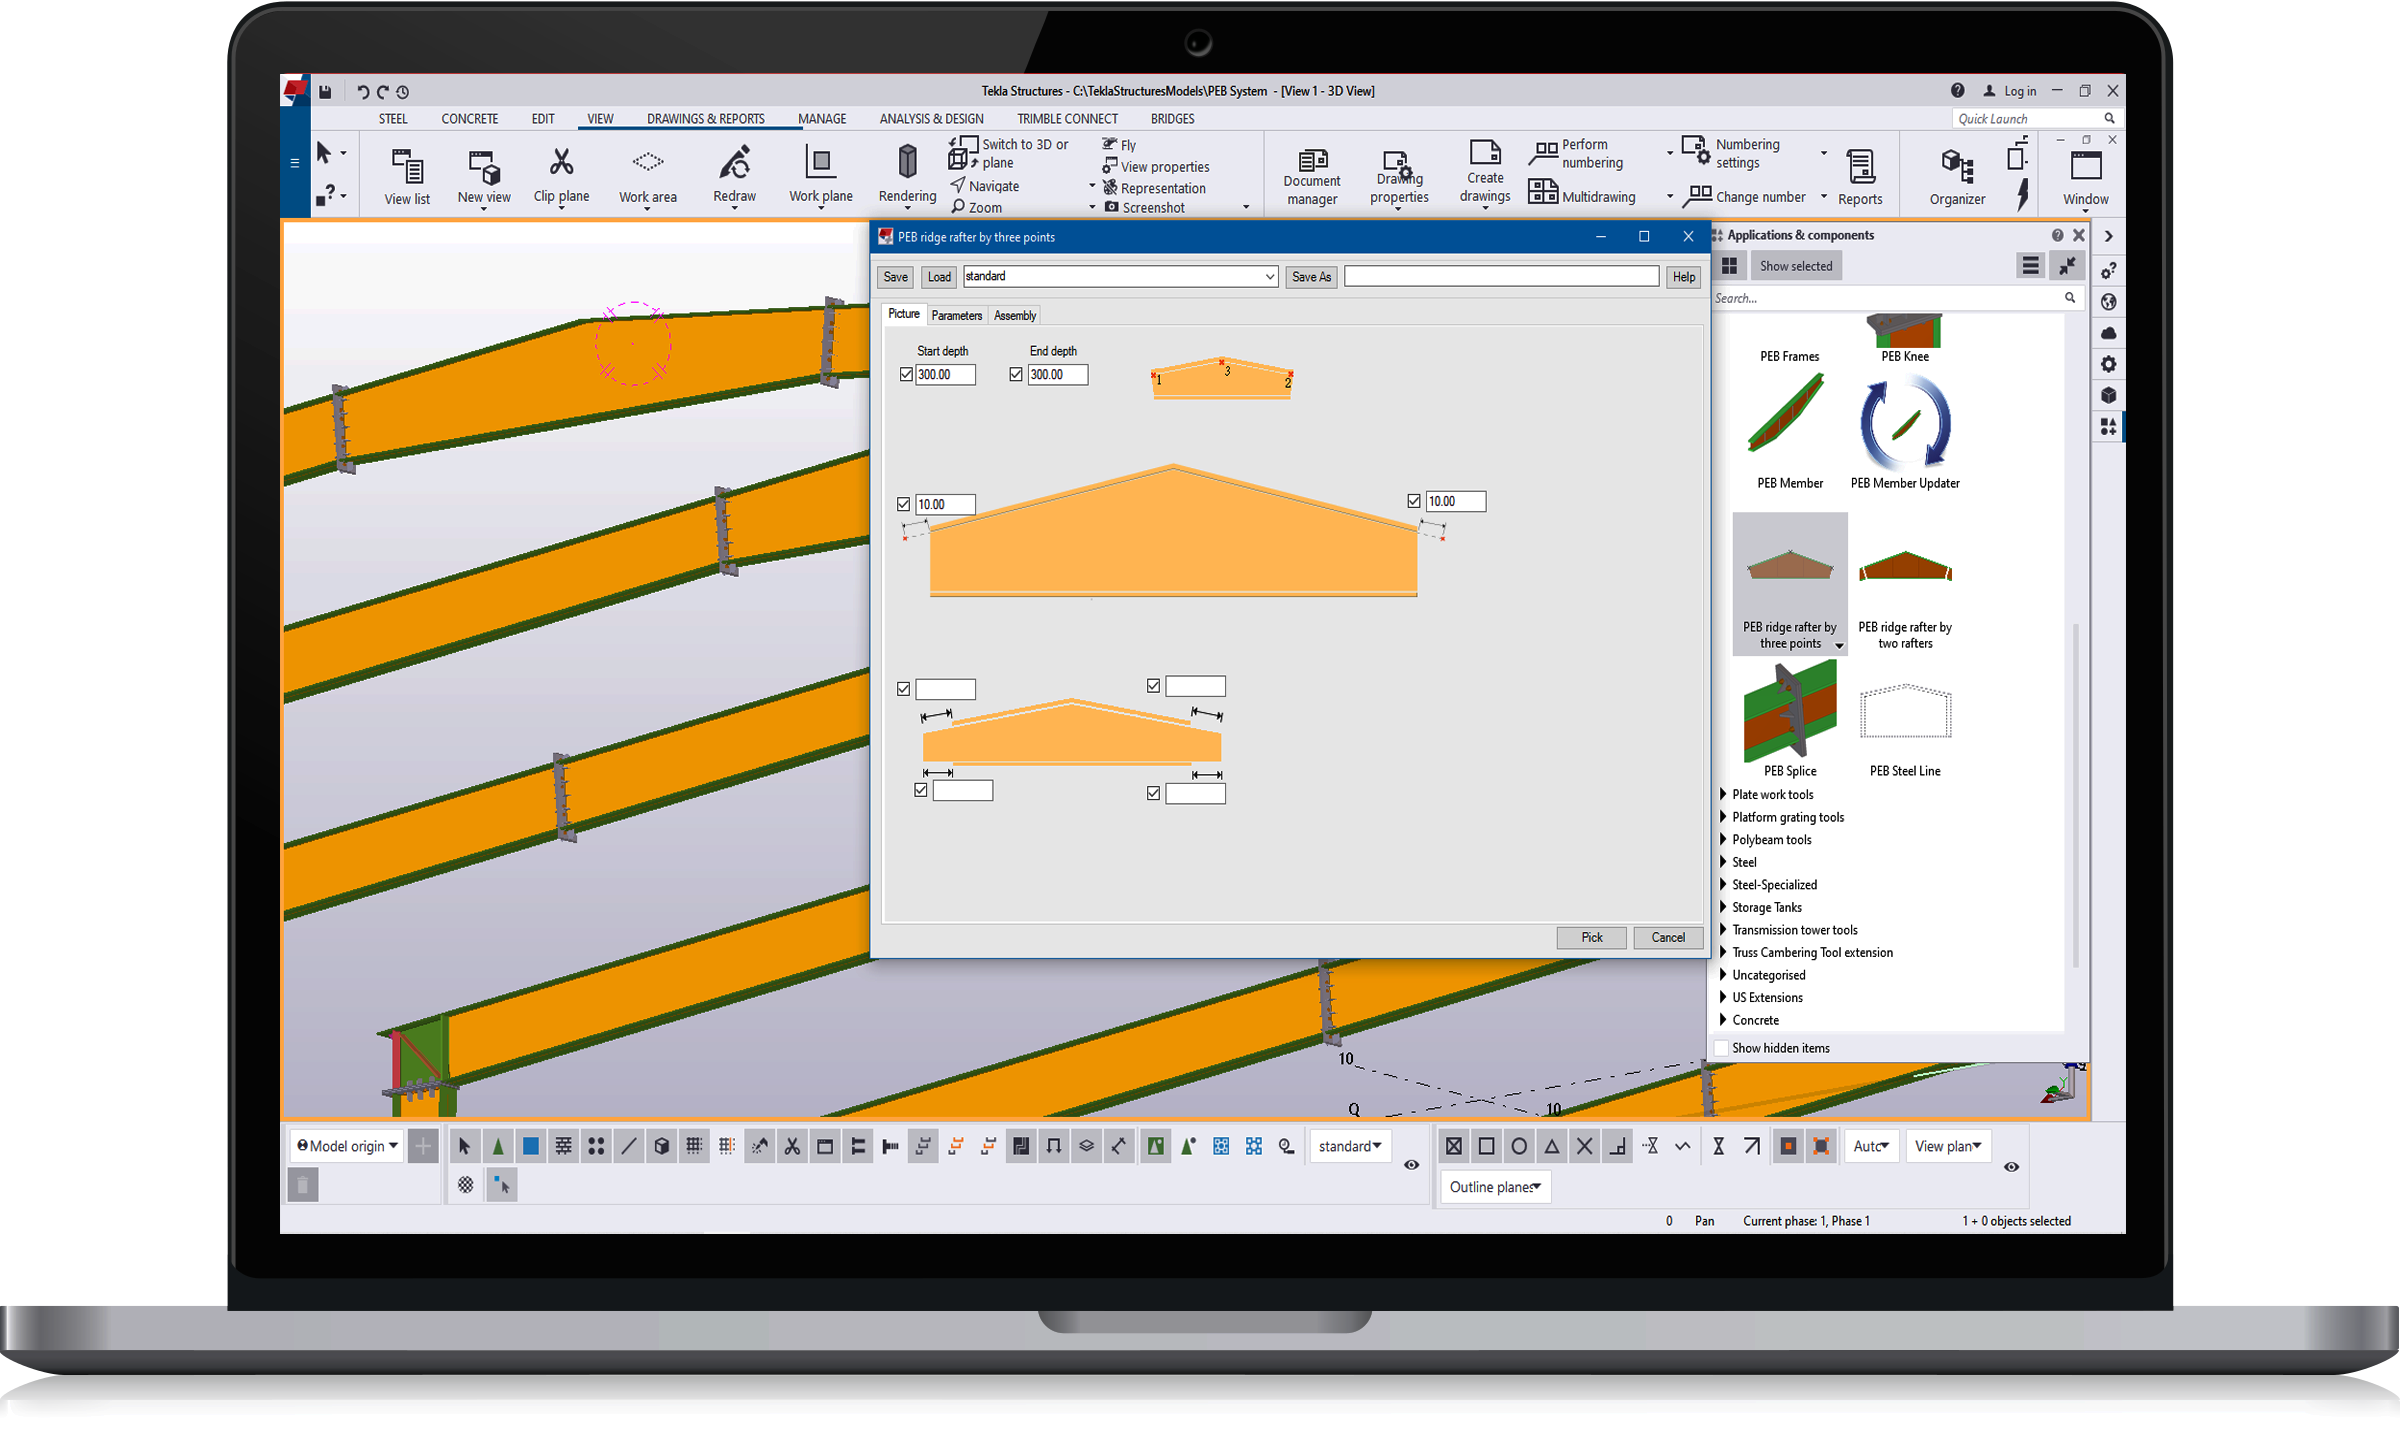Image resolution: width=2400 pixels, height=1444 pixels.
Task: Click the Help button in dialog
Action: click(1683, 277)
